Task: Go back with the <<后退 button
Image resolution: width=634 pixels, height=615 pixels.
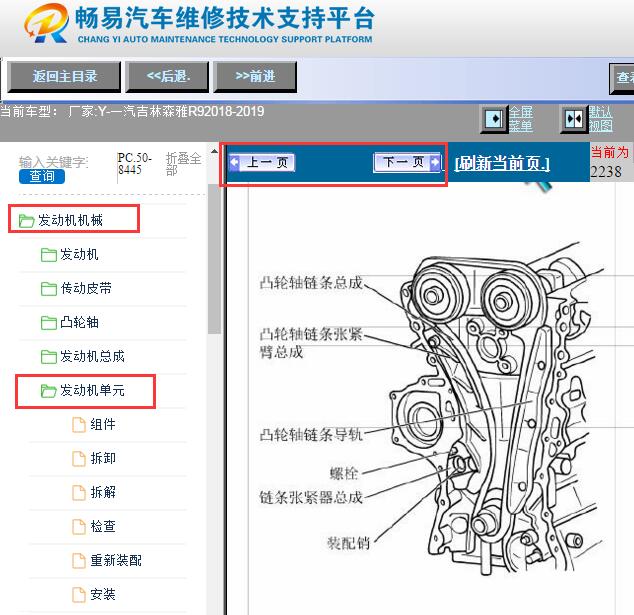Action: tap(167, 77)
